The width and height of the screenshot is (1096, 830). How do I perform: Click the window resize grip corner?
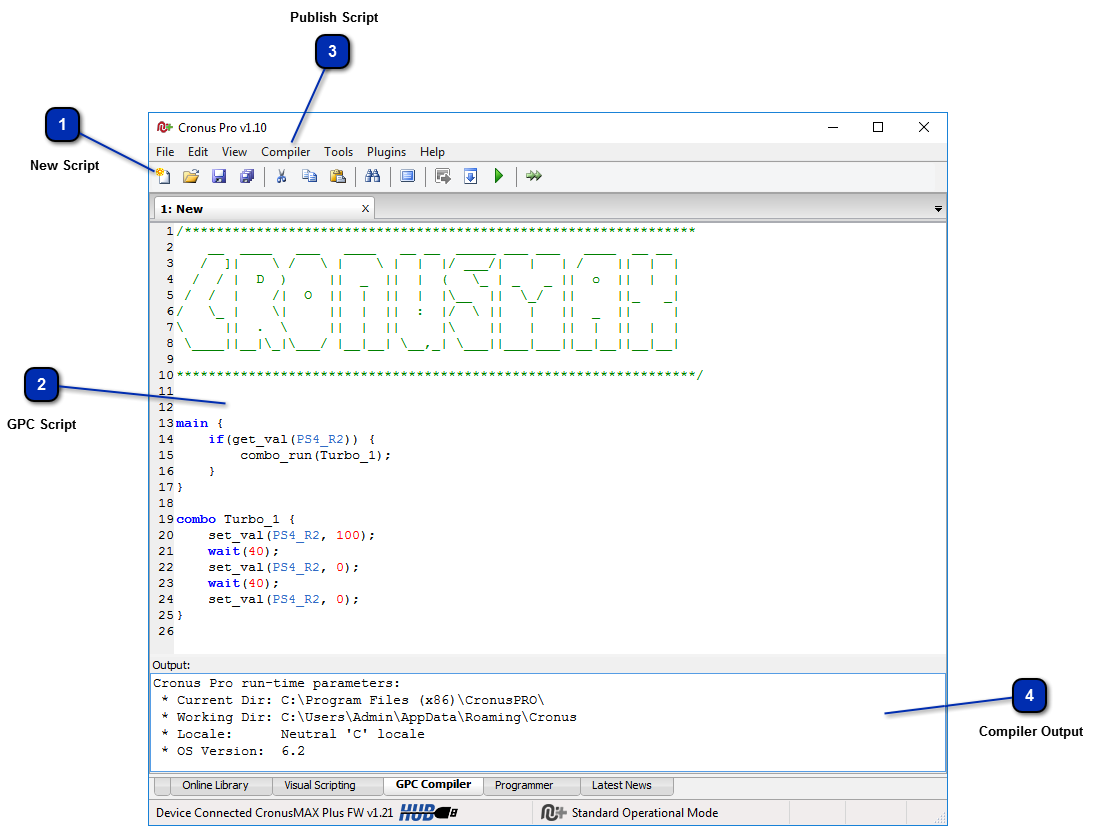[940, 819]
